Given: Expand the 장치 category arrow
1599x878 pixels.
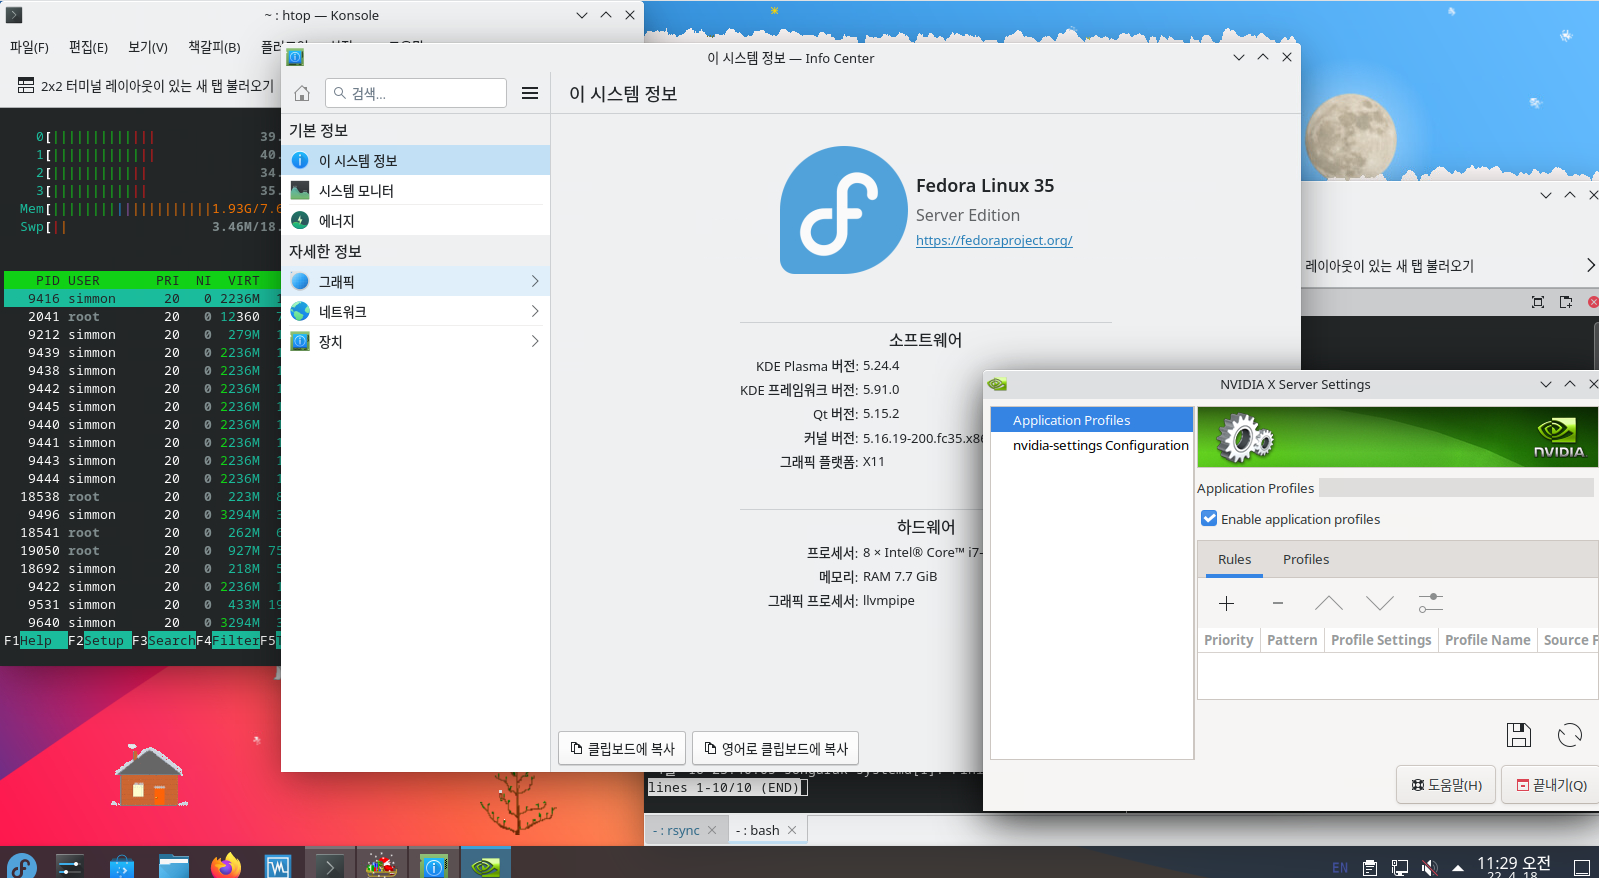Looking at the screenshot, I should pyautogui.click(x=535, y=341).
